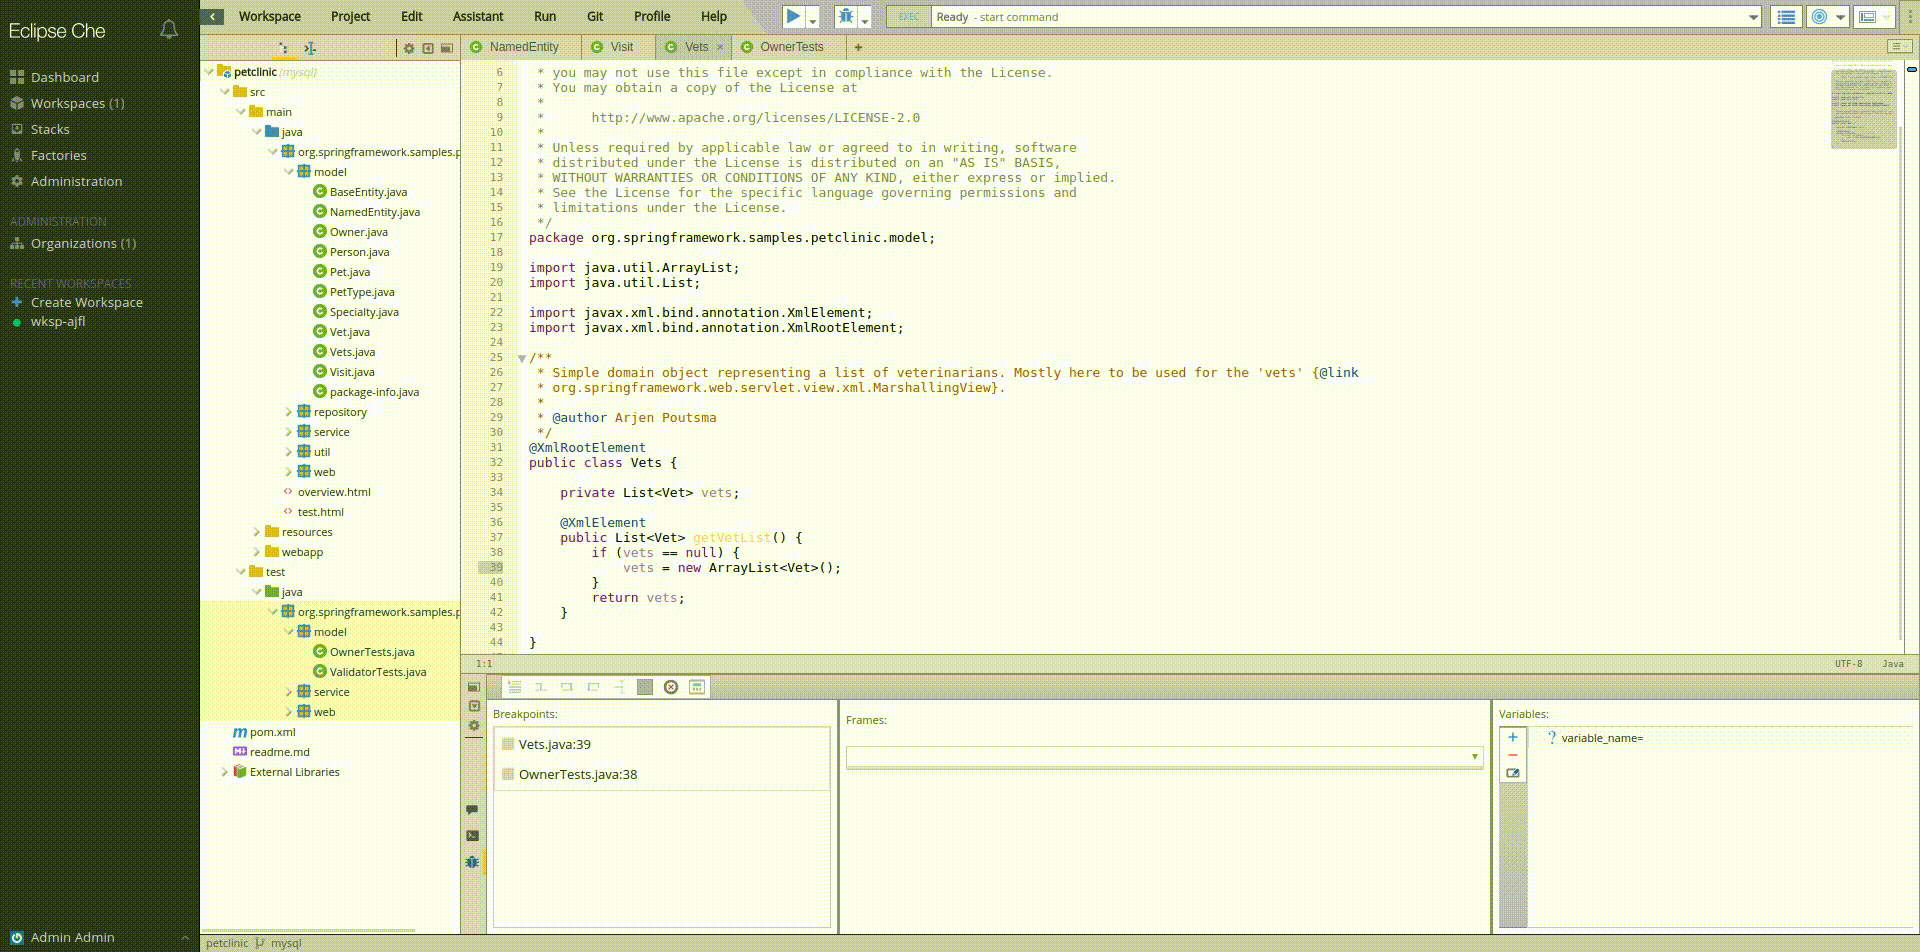Click the editor pane menu icon at top right
Screen dimensions: 1920x952
(1899, 46)
